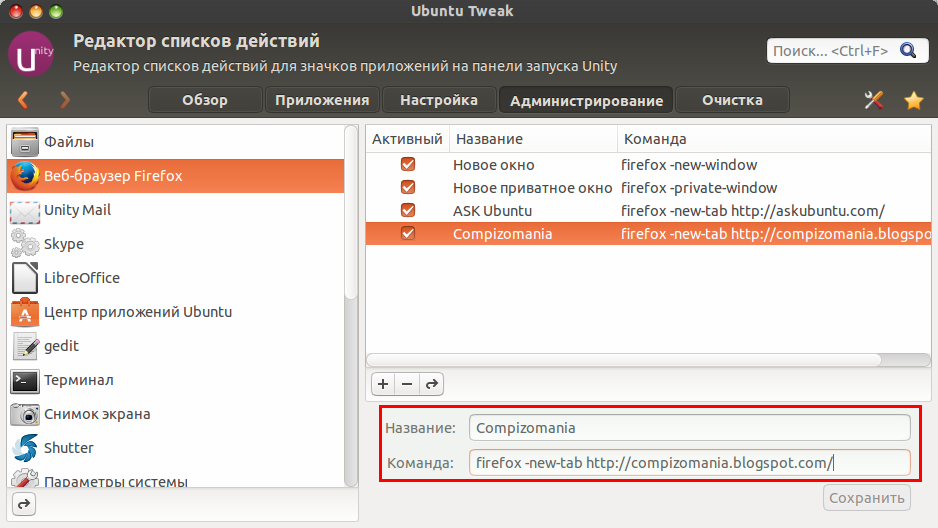This screenshot has width=938, height=528.
Task: Select Веб-браузер Firefox entry
Action: tap(176, 176)
